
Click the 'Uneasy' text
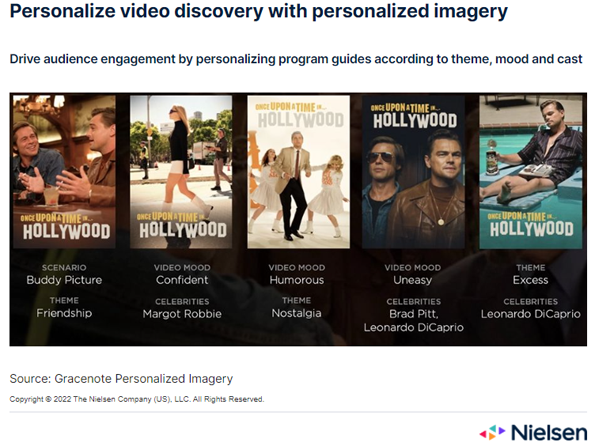(x=413, y=280)
